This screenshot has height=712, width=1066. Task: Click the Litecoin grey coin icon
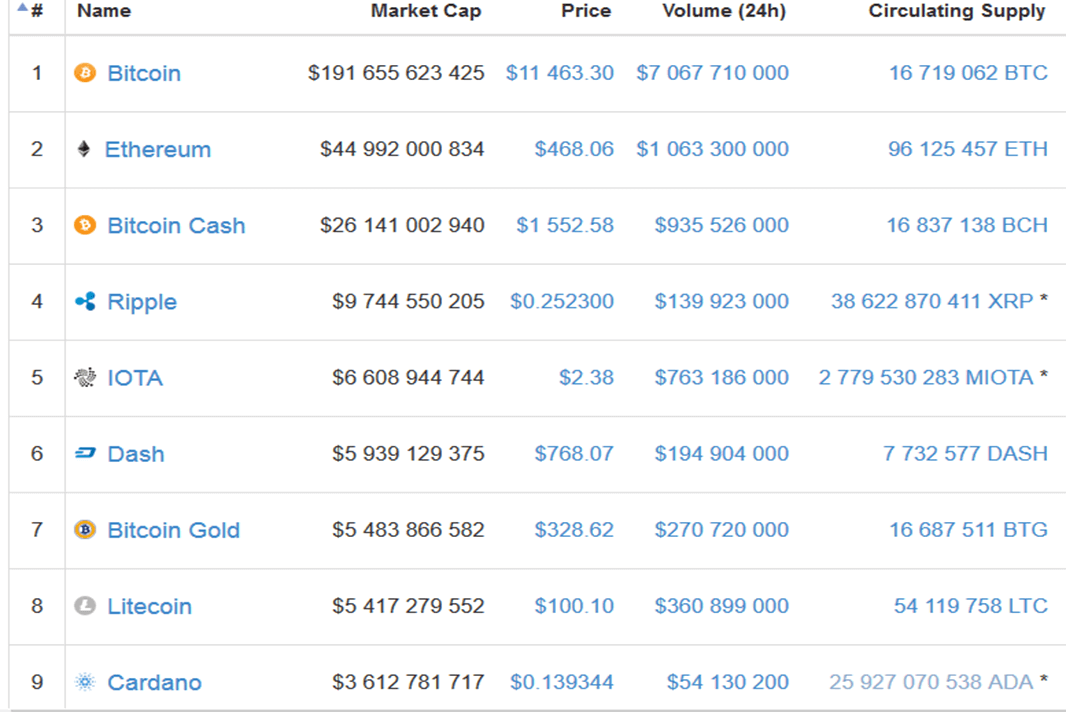click(85, 606)
